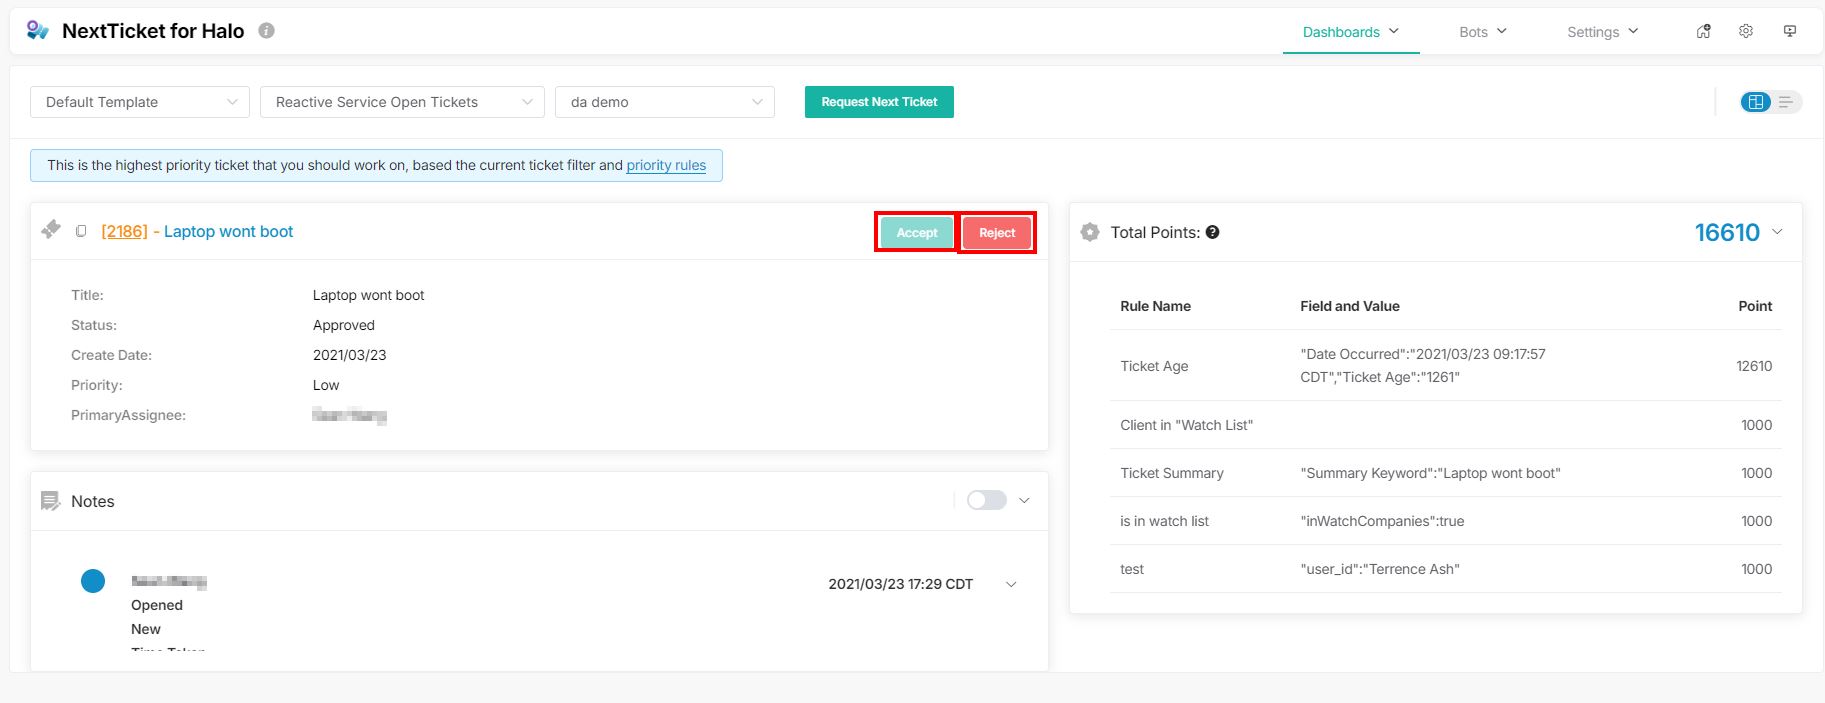
Task: Click the Total Points help question mark
Action: pos(1212,233)
